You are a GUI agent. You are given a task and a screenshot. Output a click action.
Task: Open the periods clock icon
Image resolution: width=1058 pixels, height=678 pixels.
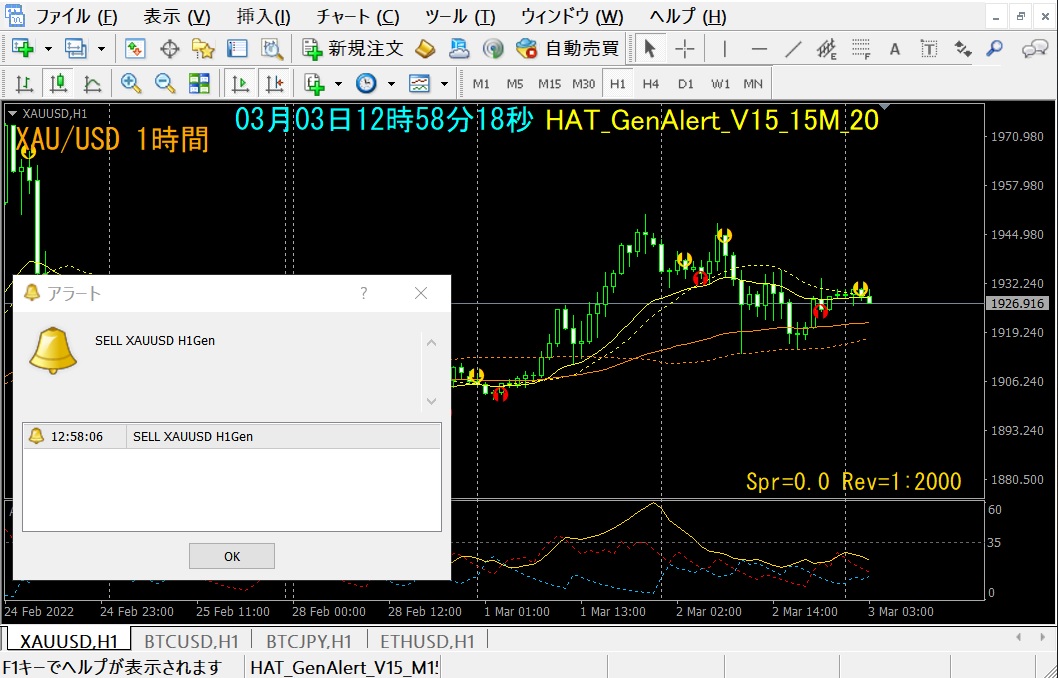366,84
